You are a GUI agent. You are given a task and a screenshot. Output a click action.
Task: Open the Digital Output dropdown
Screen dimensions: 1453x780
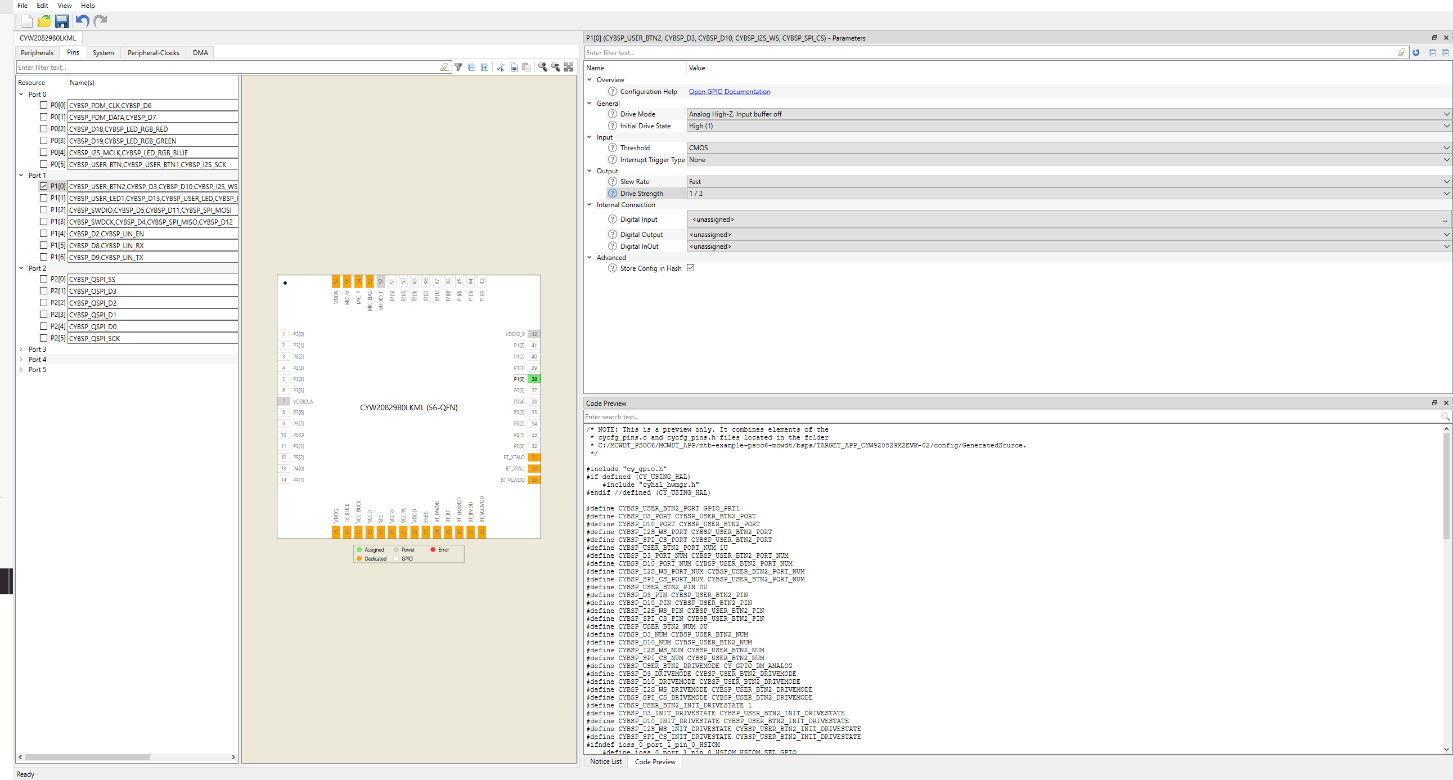tap(1068, 234)
